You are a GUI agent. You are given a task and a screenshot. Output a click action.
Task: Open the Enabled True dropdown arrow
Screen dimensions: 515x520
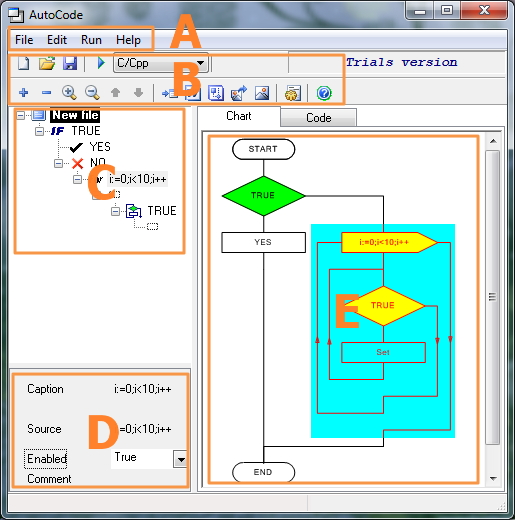coord(181,460)
